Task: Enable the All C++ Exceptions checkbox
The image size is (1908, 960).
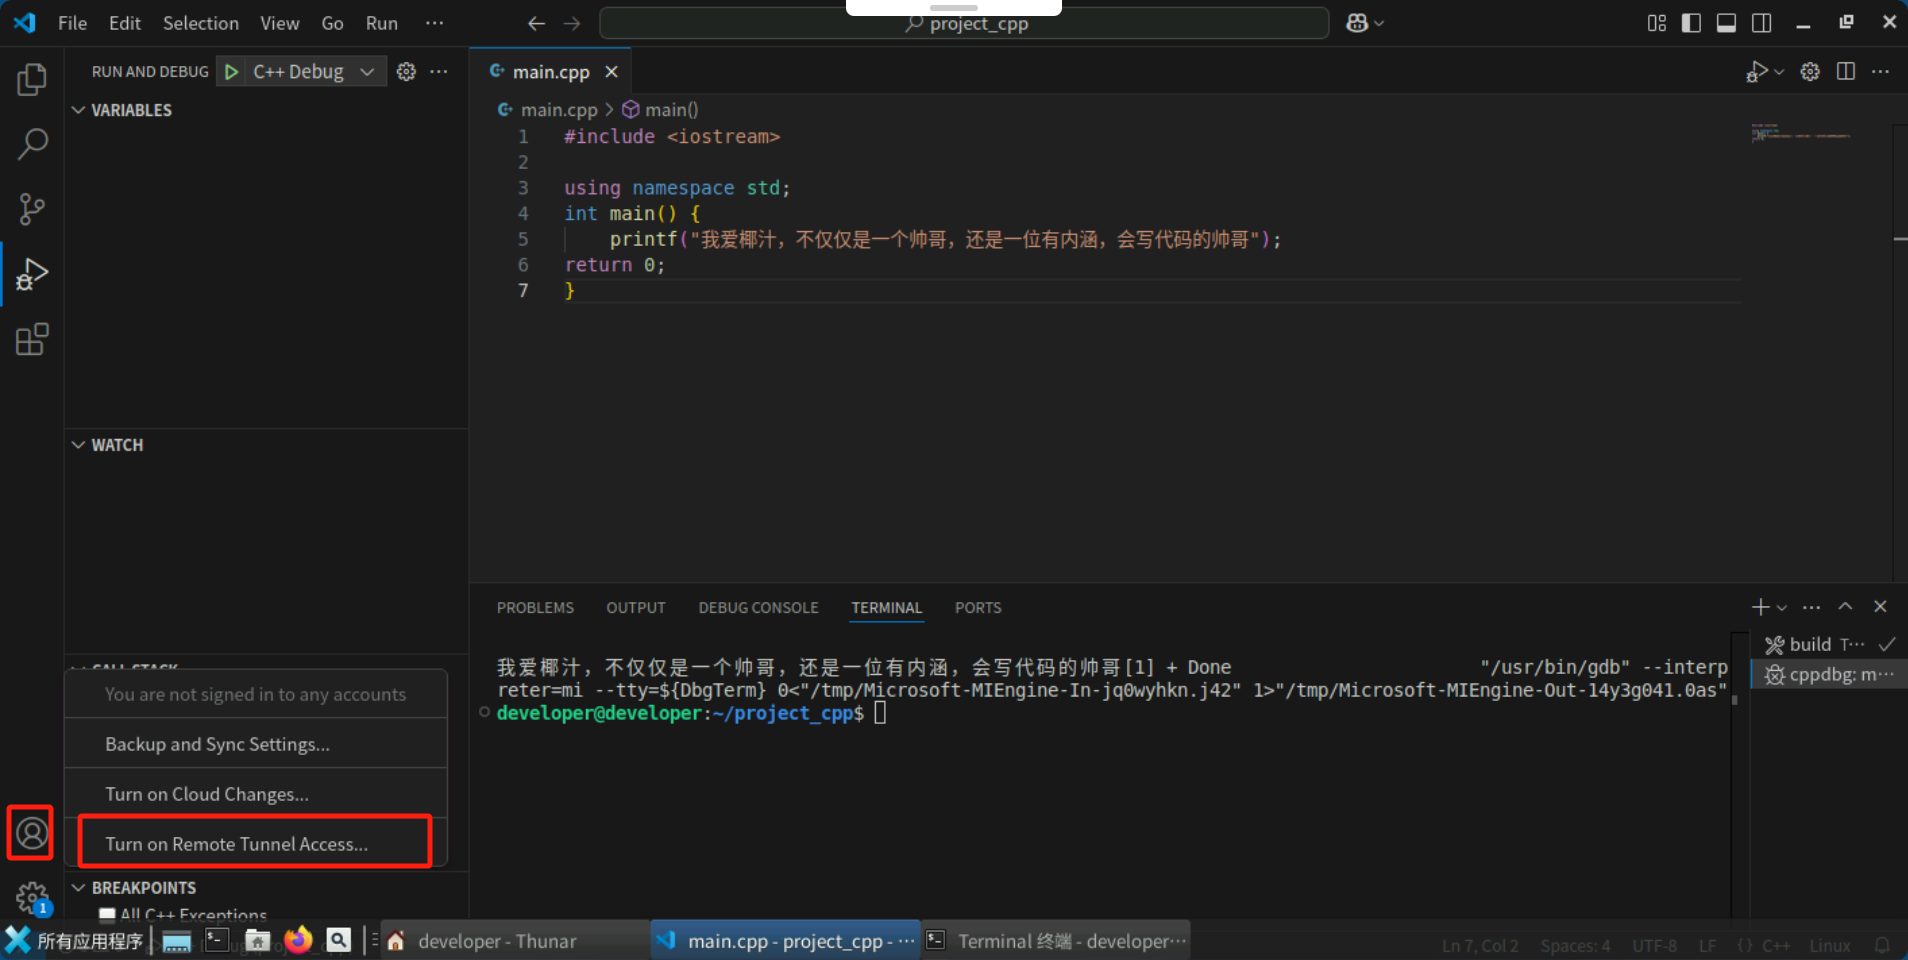Action: point(107,914)
